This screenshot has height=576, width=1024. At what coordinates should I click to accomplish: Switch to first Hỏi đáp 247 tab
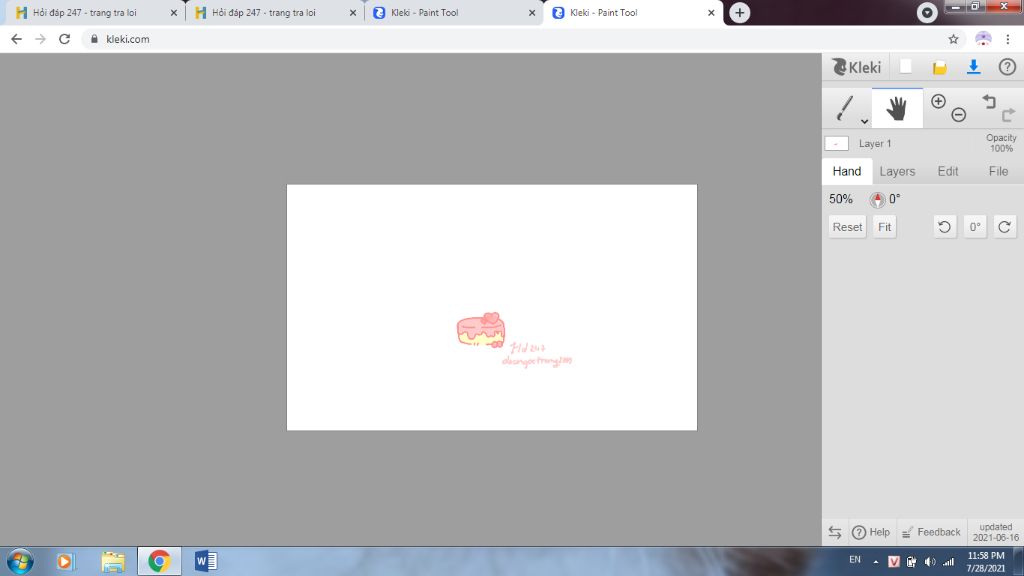coord(95,12)
